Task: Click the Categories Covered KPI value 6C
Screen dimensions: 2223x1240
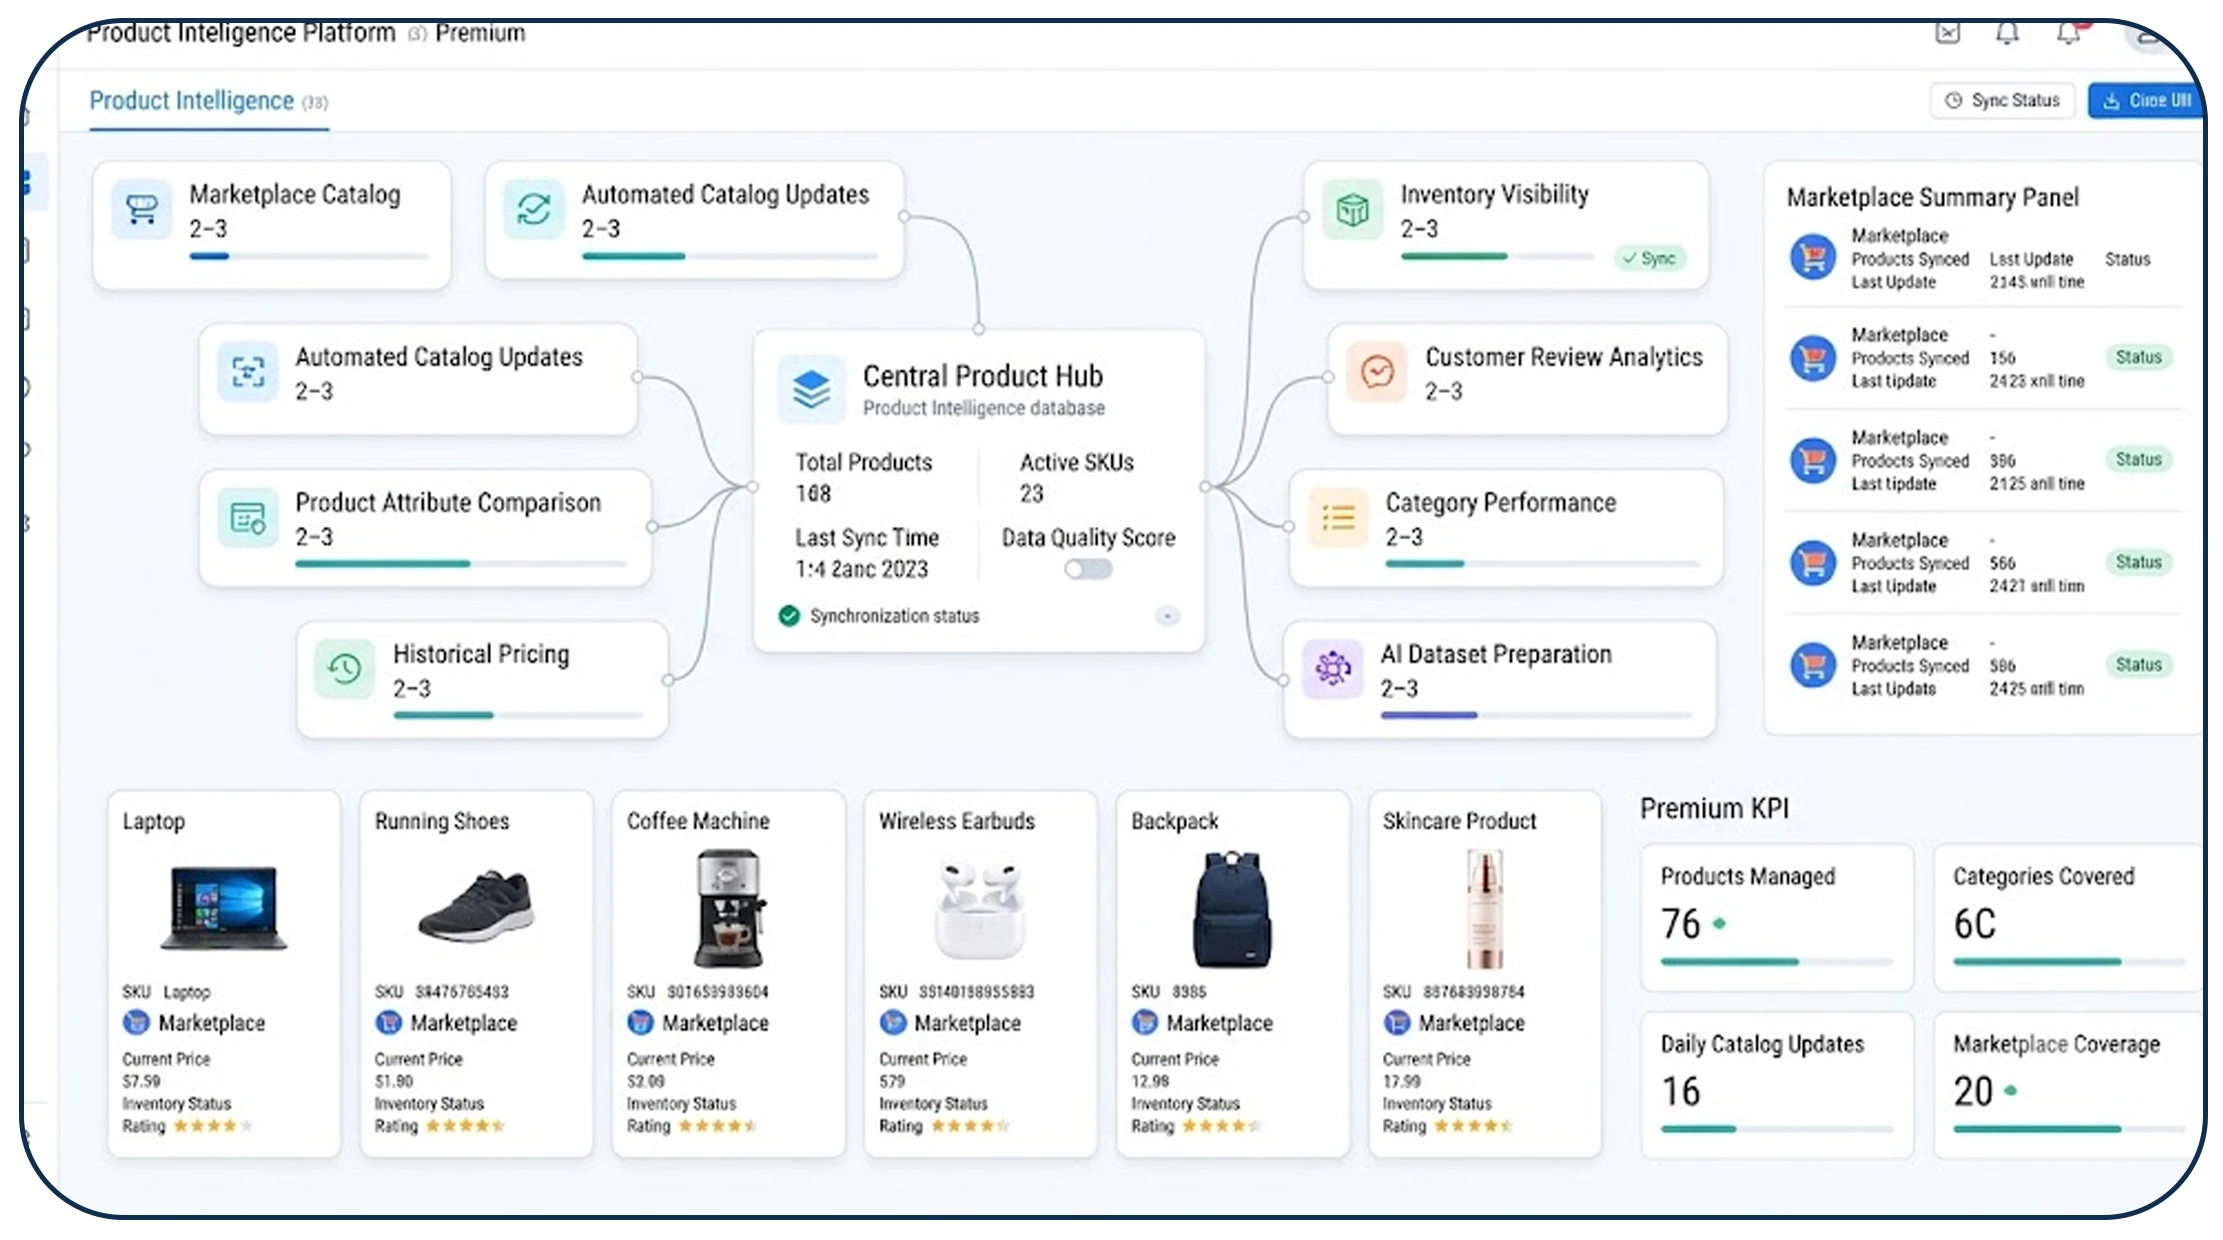Action: click(1974, 923)
